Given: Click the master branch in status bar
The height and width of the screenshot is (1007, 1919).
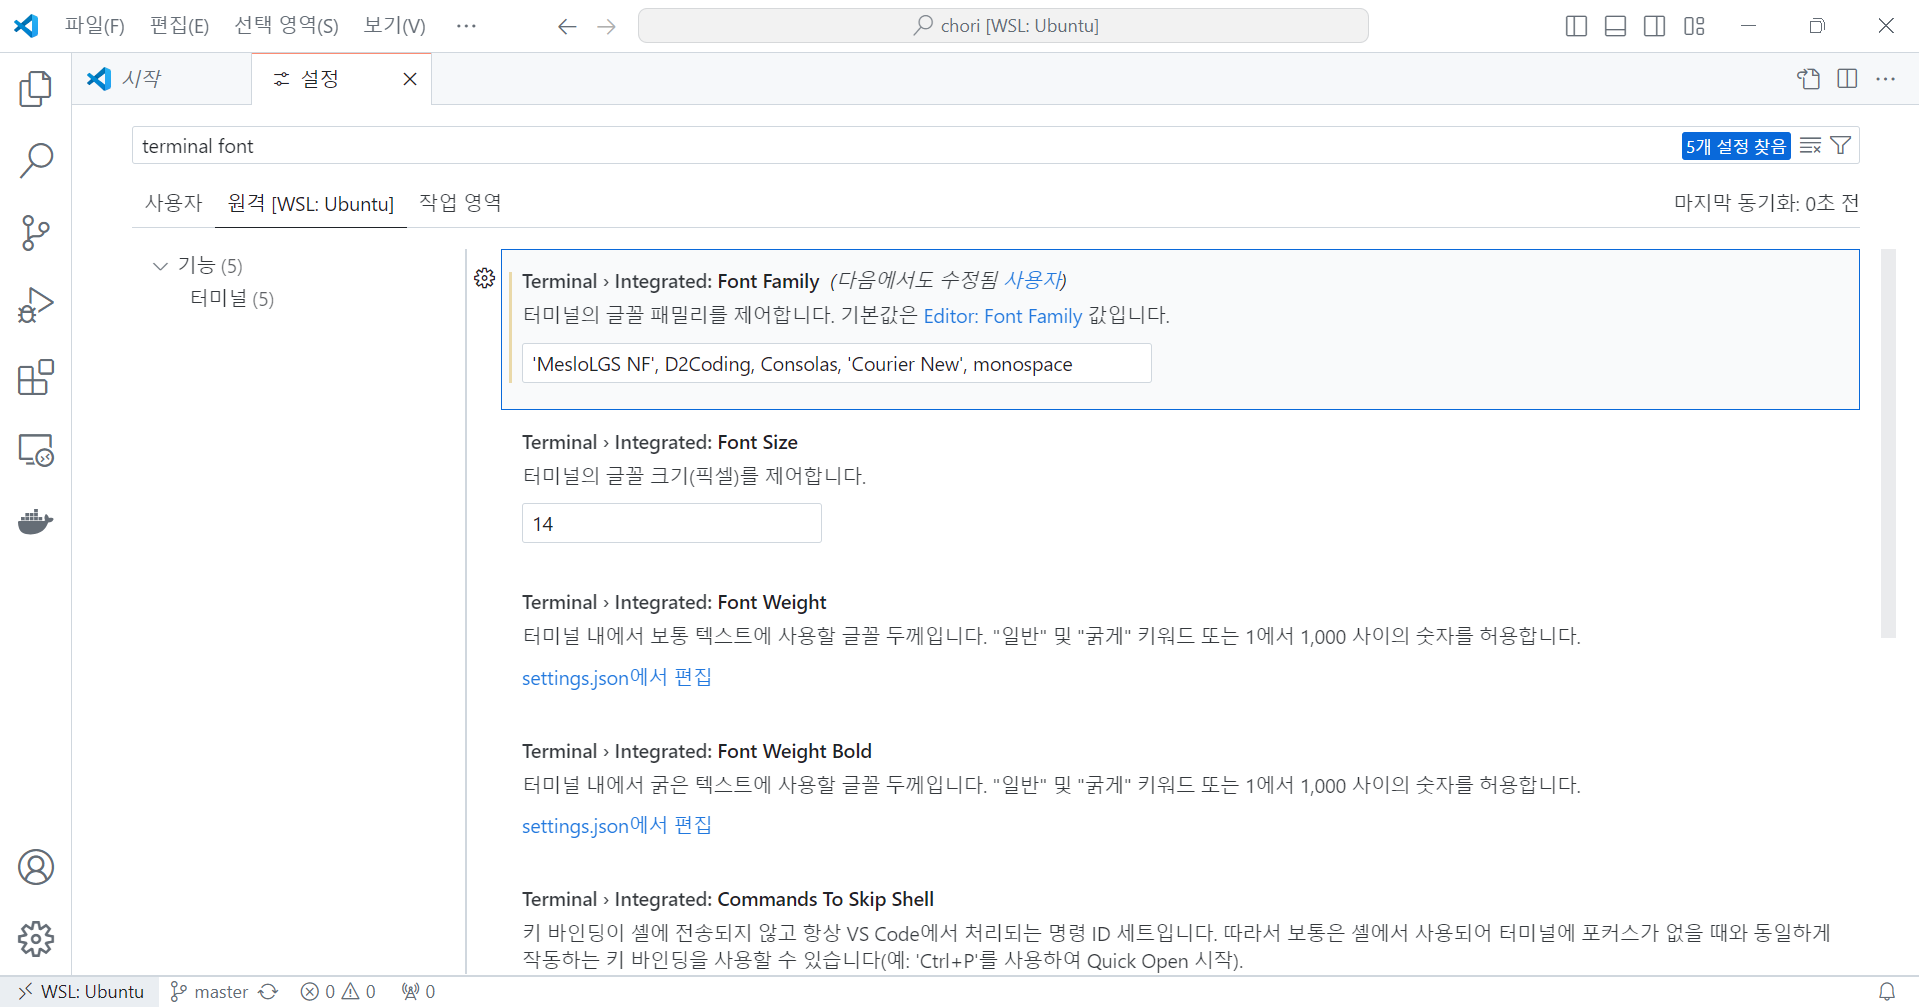Looking at the screenshot, I should [x=209, y=992].
